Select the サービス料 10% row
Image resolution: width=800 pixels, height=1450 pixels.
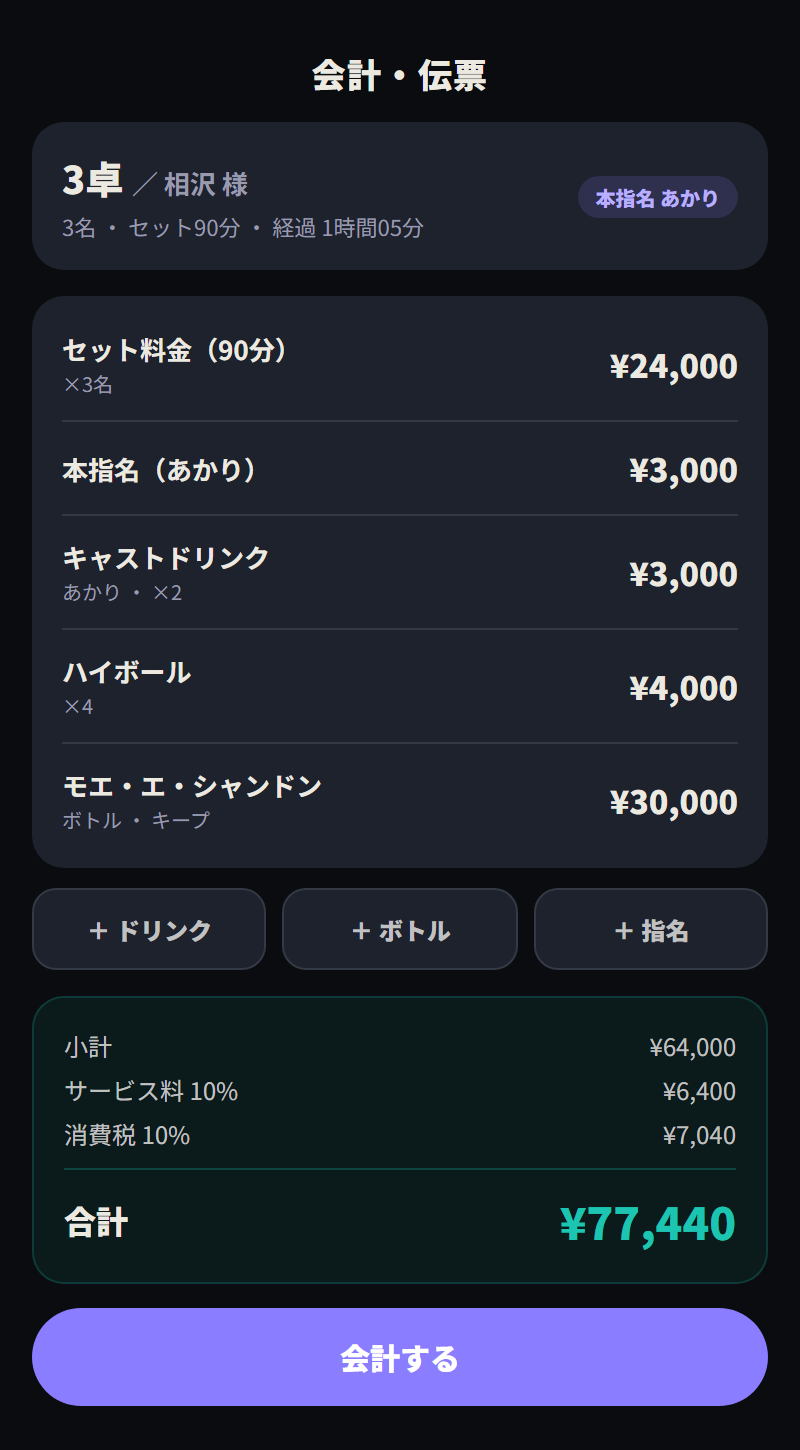pyautogui.click(x=400, y=1091)
